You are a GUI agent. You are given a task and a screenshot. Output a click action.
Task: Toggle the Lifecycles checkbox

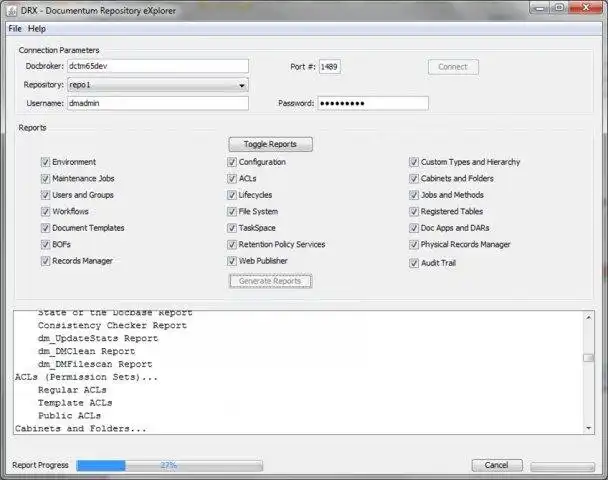pos(232,195)
